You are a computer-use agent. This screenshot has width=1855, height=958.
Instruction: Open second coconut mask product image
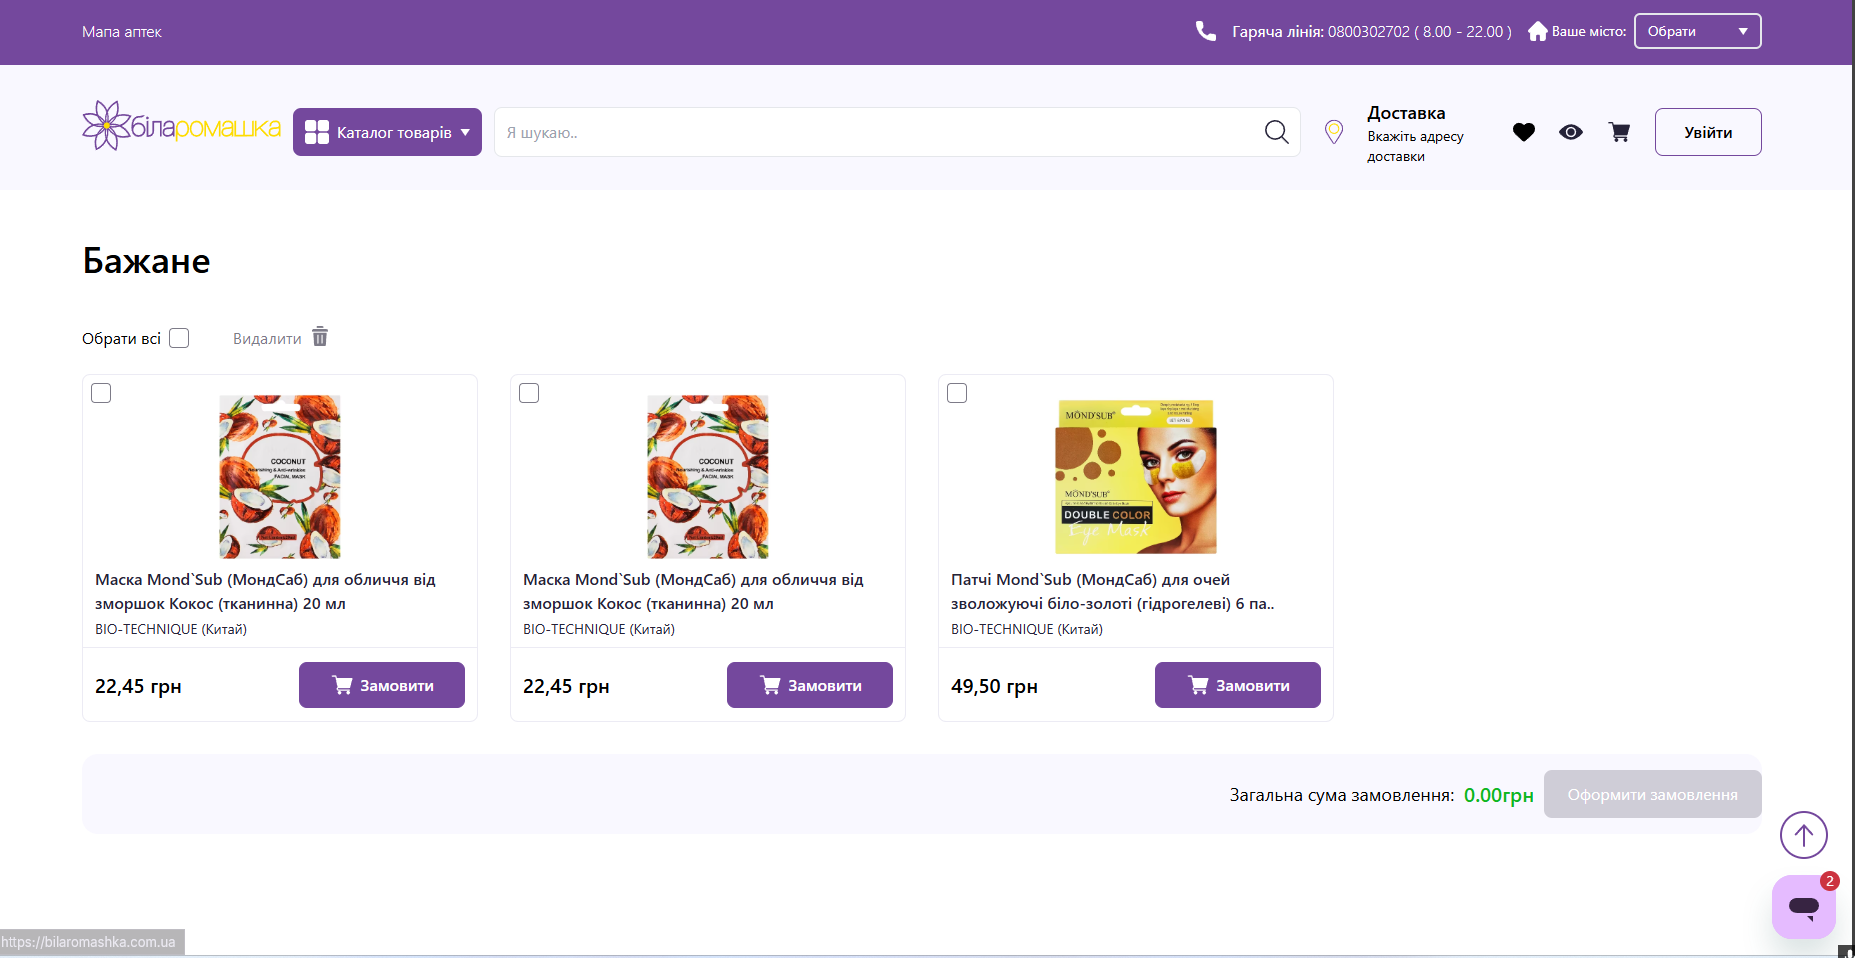(708, 476)
